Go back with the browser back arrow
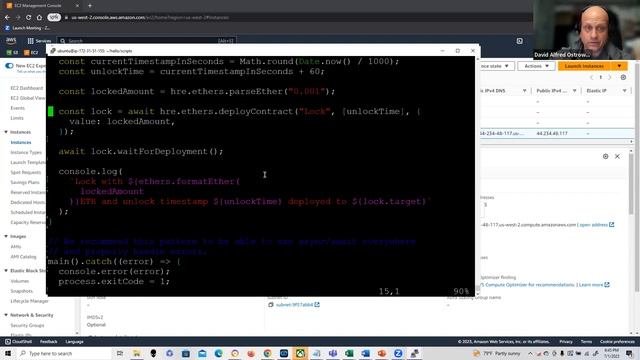This screenshot has height=360, width=640. (x=7, y=18)
